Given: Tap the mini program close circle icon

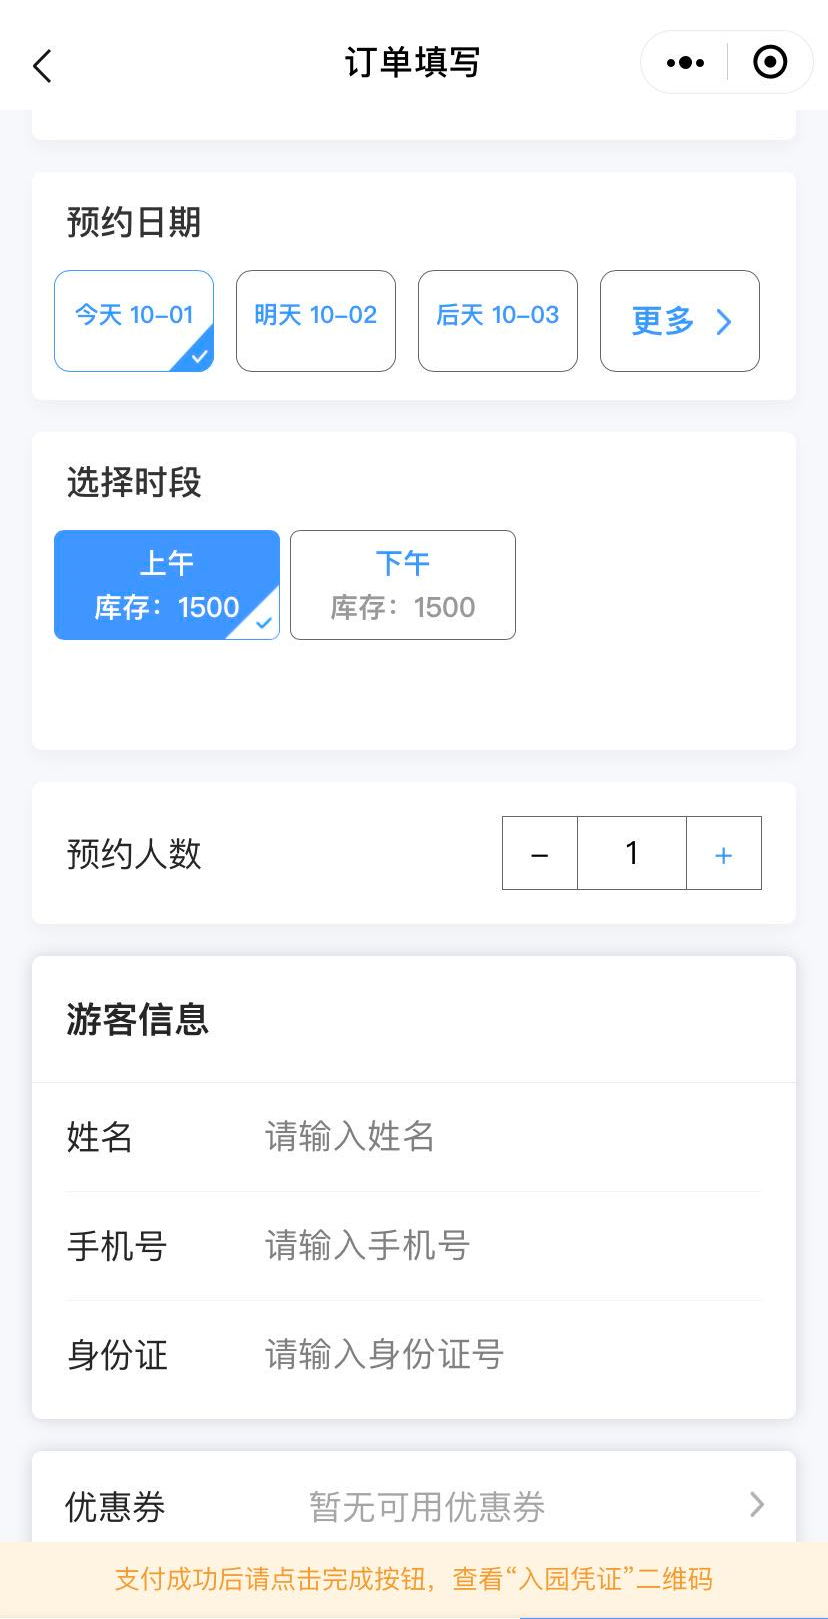Looking at the screenshot, I should 769,63.
